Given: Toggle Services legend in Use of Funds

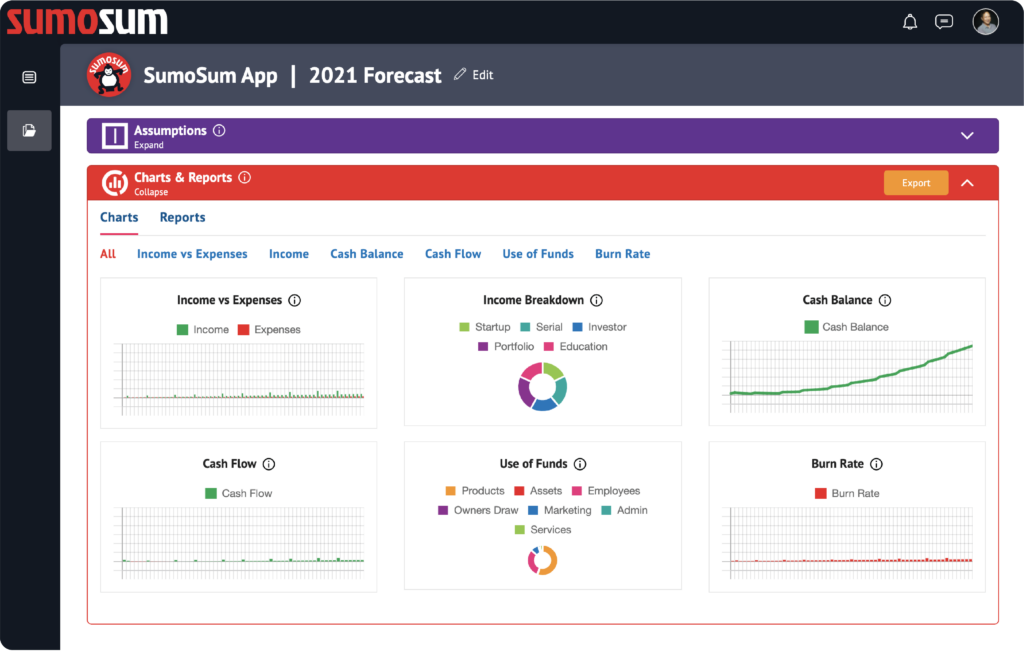Looking at the screenshot, I should click(543, 530).
